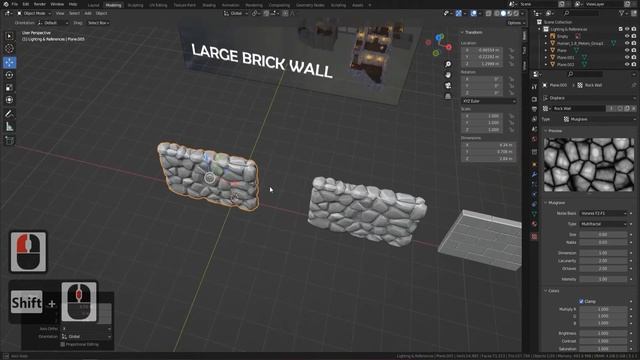Open Modifier properties wrench tab
Image resolution: width=640 pixels, height=360 pixels.
[534, 174]
